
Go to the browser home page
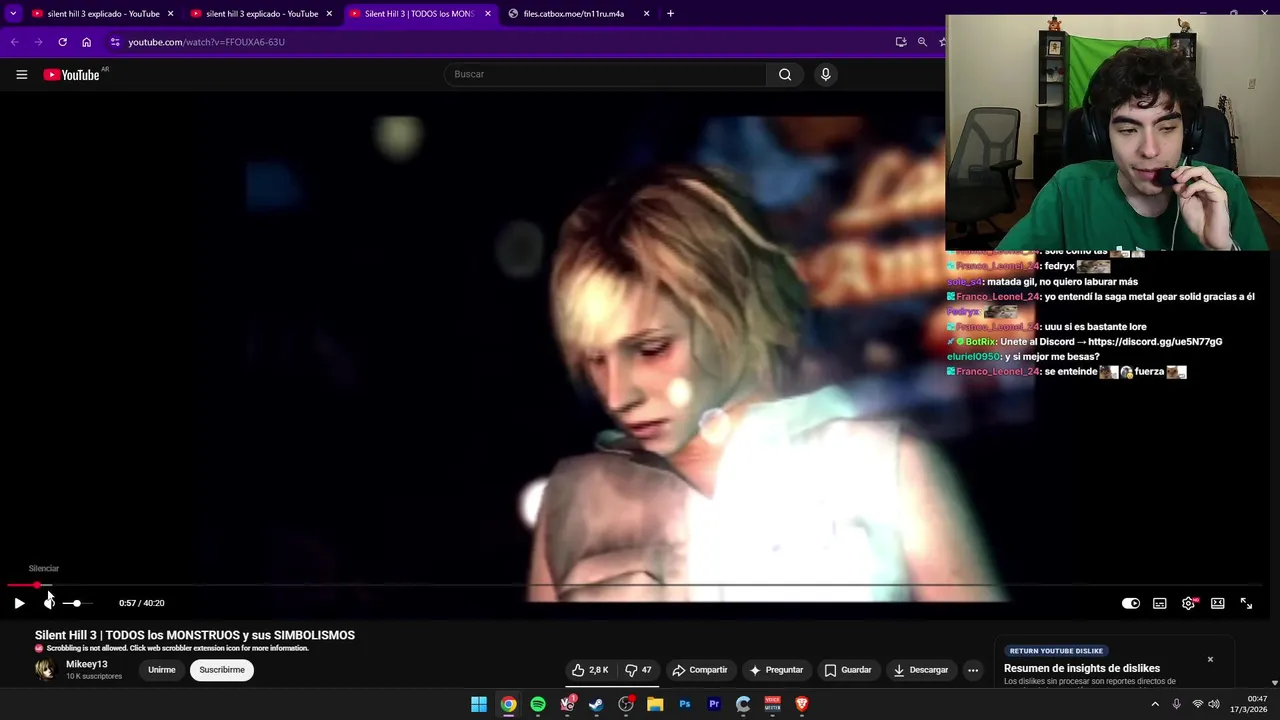[x=86, y=42]
